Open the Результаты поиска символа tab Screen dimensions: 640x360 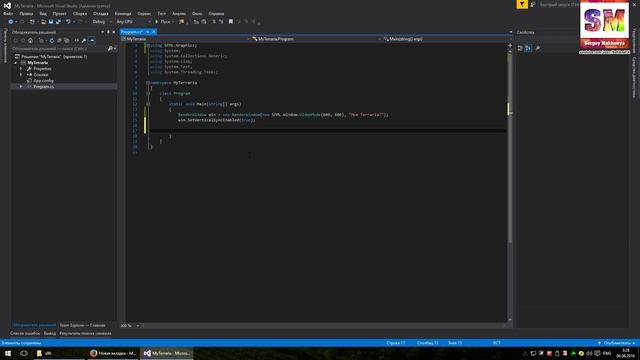85,333
